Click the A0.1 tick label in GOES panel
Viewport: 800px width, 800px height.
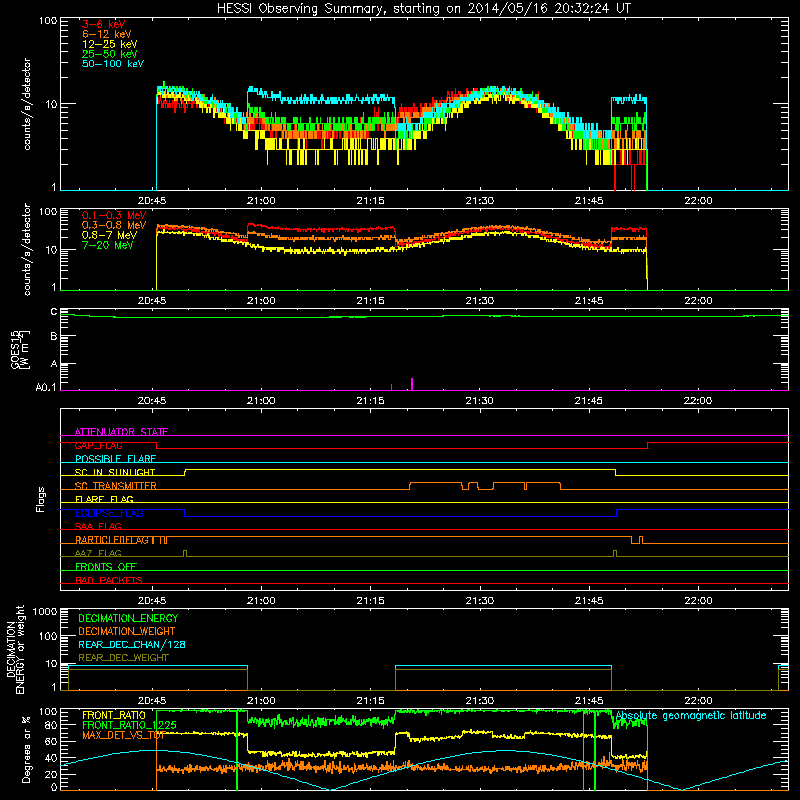pos(46,387)
